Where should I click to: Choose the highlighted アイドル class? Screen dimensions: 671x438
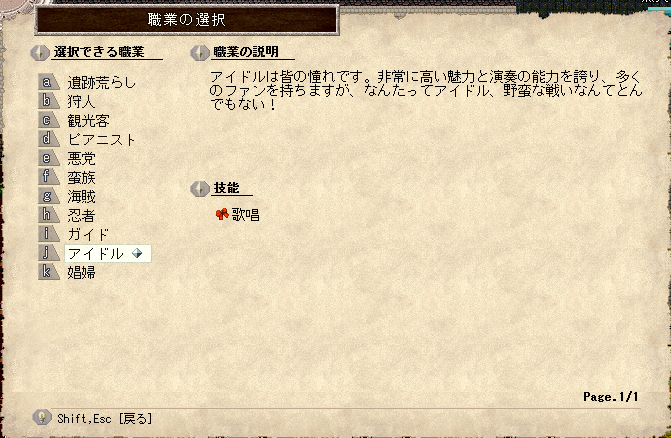click(x=107, y=253)
